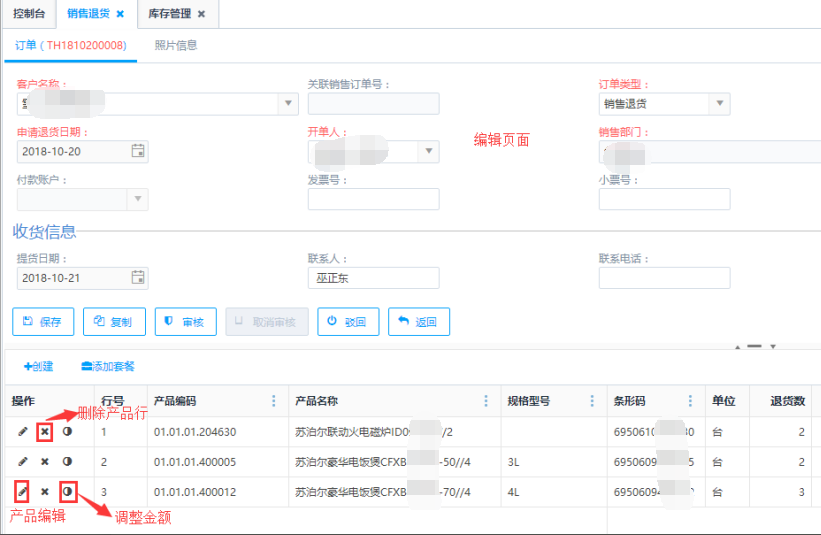The image size is (821, 535).
Task: Click the pencil edit icon in row 3
Action: [x=22, y=492]
